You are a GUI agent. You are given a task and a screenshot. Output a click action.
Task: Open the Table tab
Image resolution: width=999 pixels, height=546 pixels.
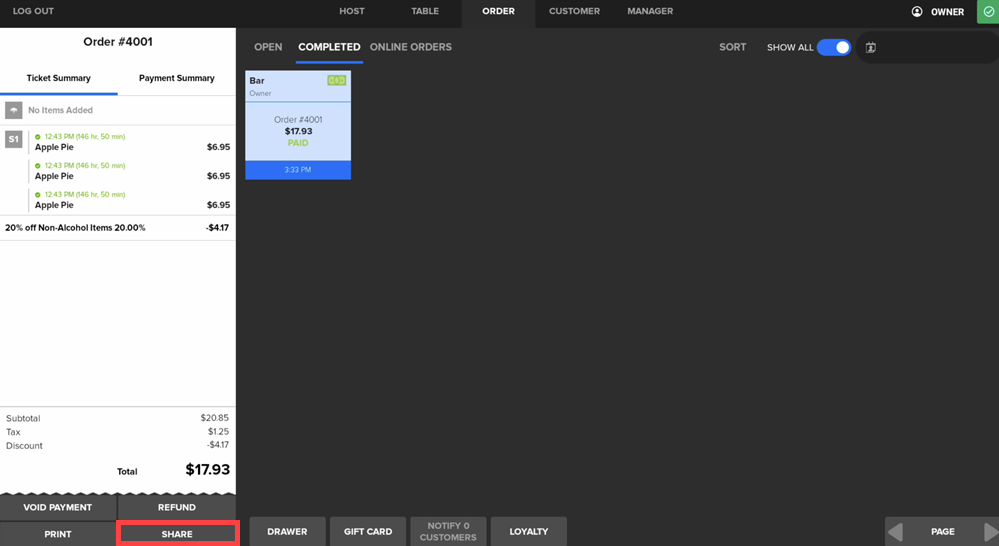click(x=425, y=11)
